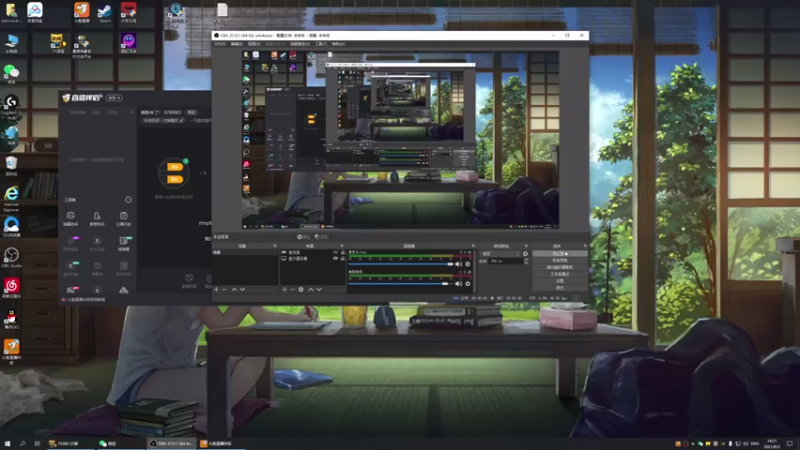Screen dimensions: 800x450
Task: Move the source down in the Sources panel
Action: pyautogui.click(x=319, y=289)
